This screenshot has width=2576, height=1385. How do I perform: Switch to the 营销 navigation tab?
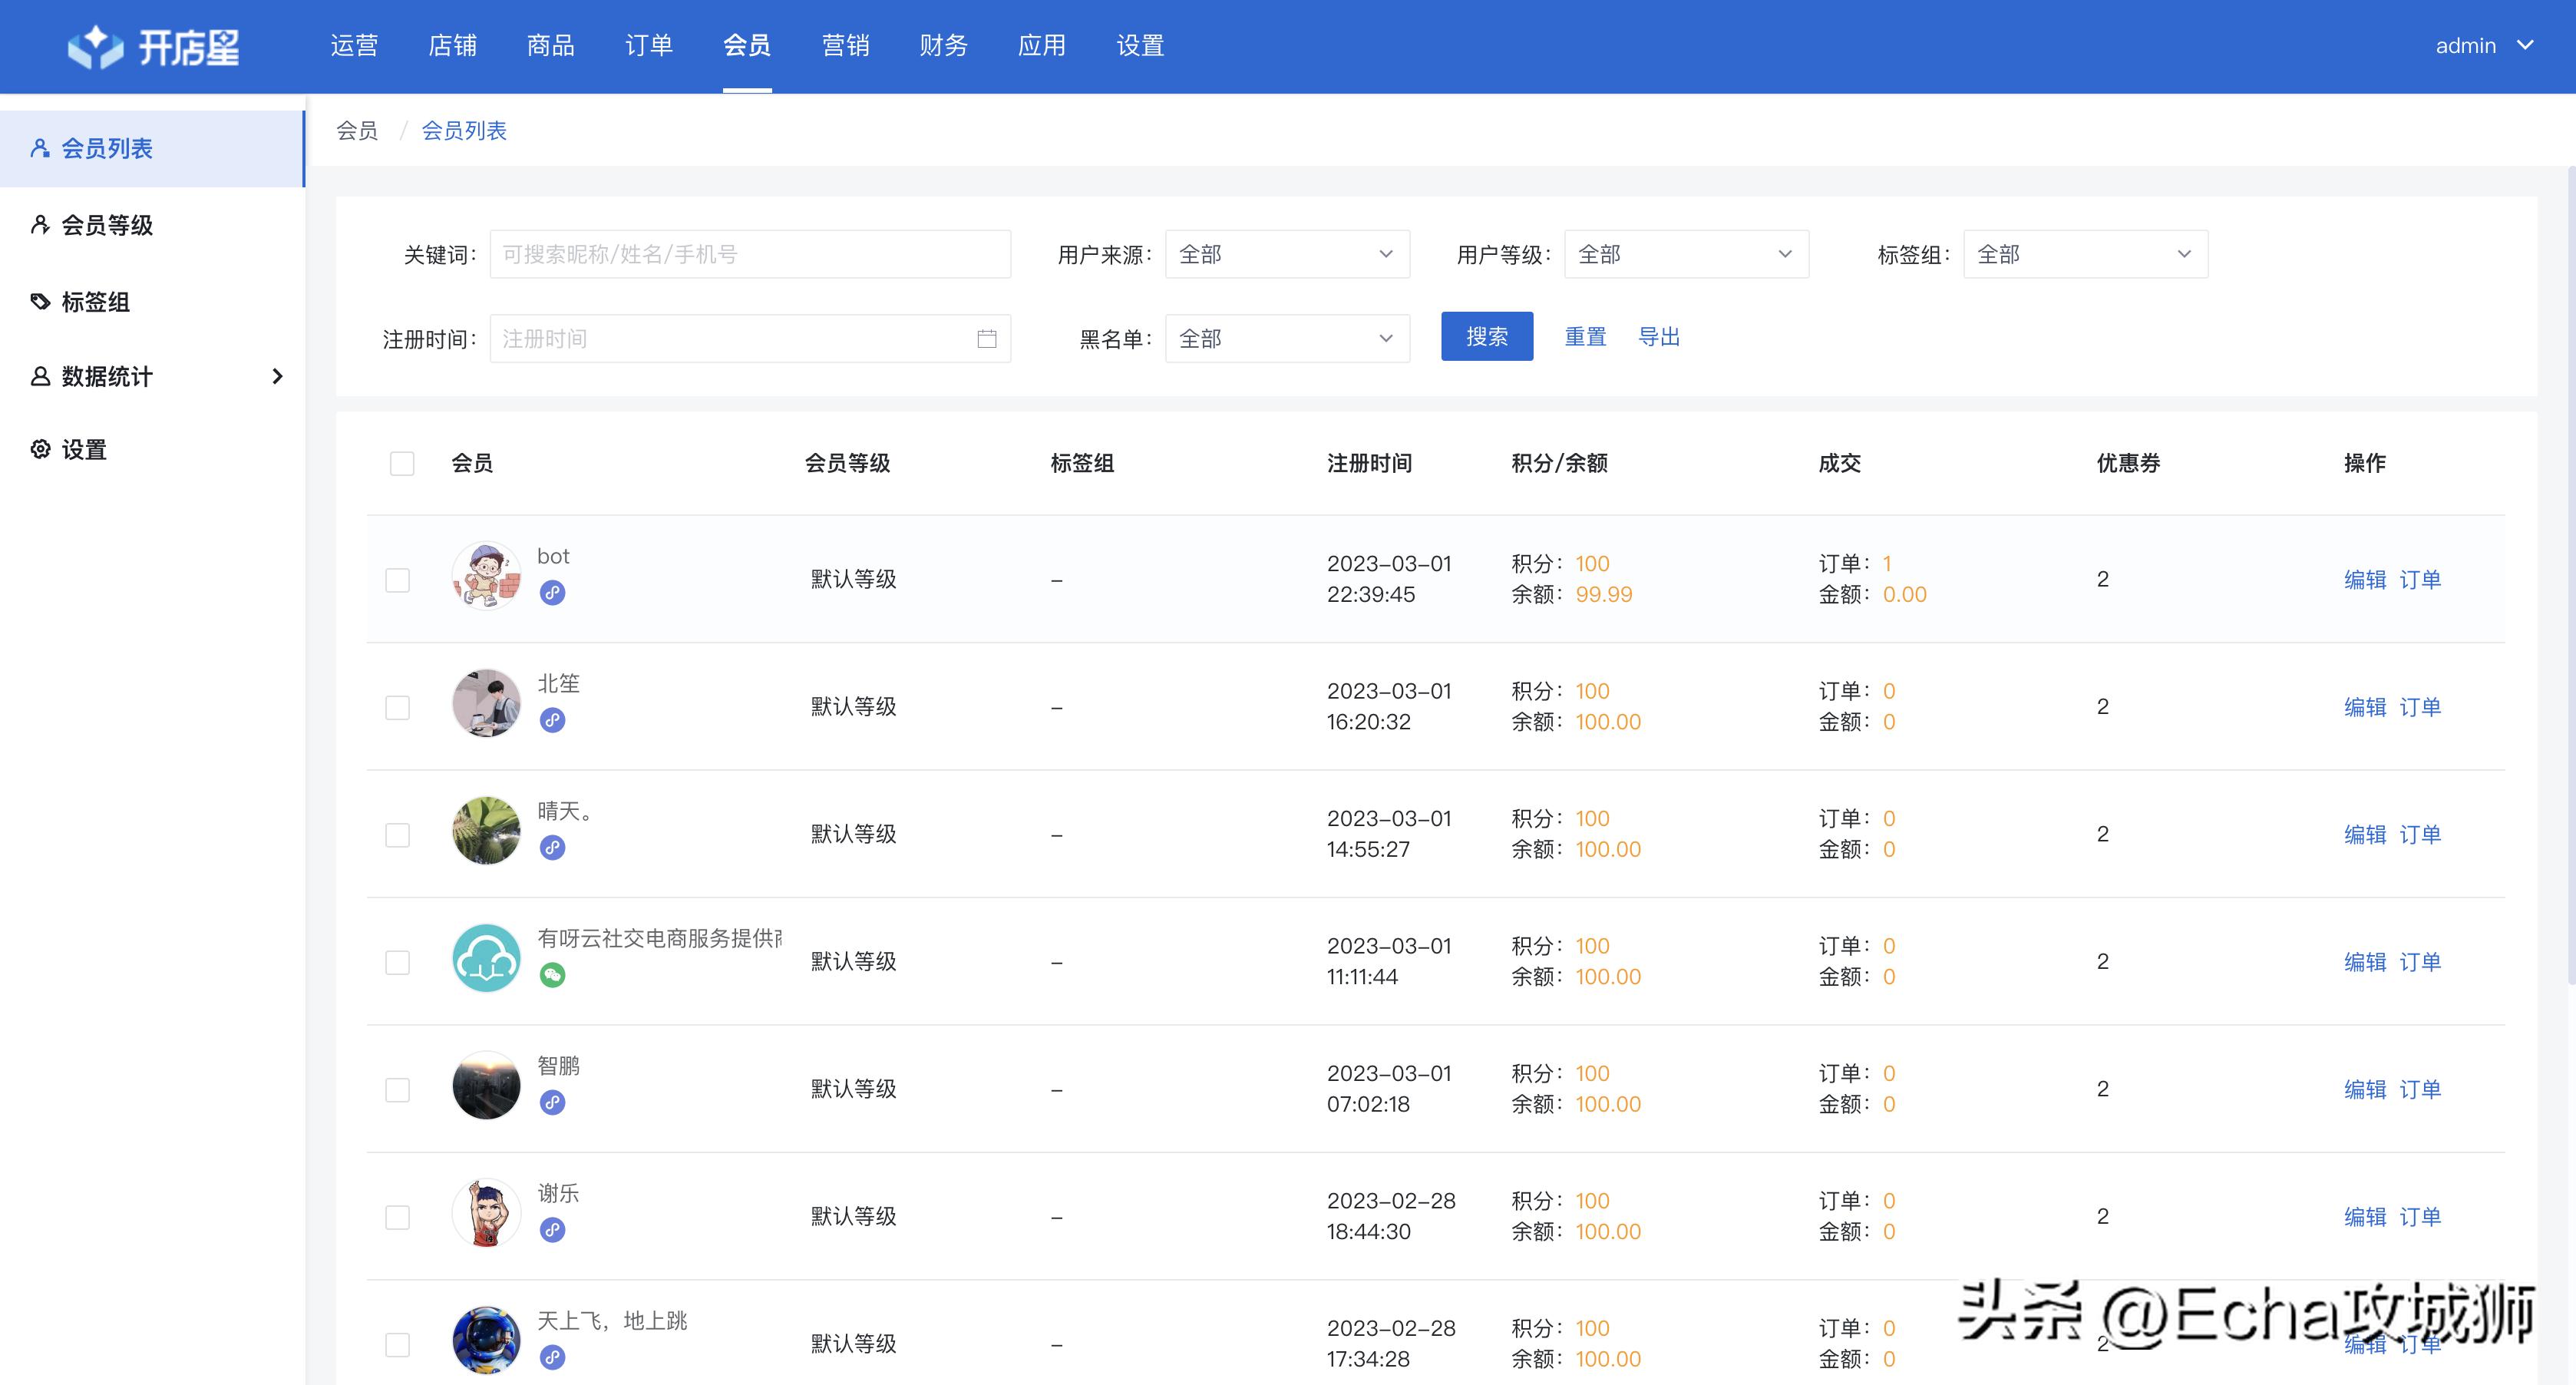coord(845,45)
